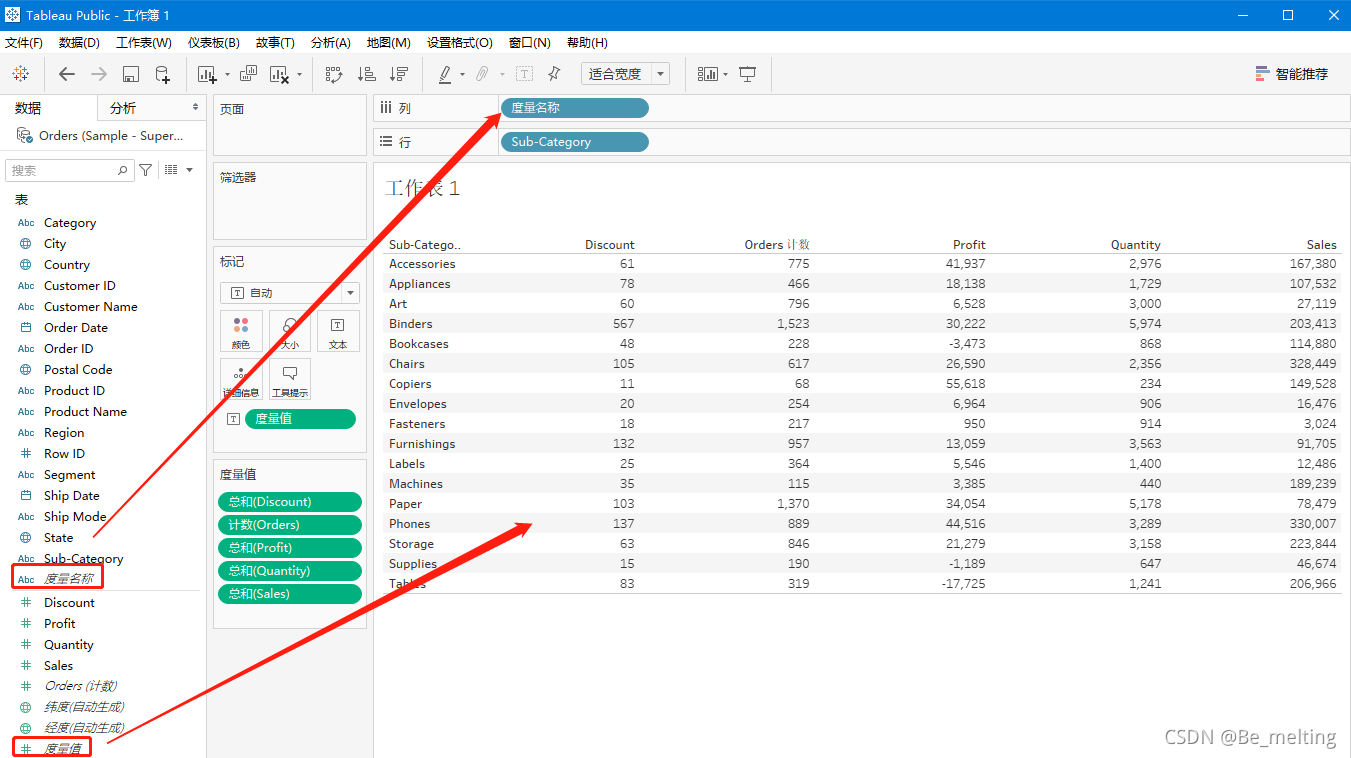Click the 总和(Sales) measure pill
Viewport: 1351px width, 758px height.
pos(289,594)
